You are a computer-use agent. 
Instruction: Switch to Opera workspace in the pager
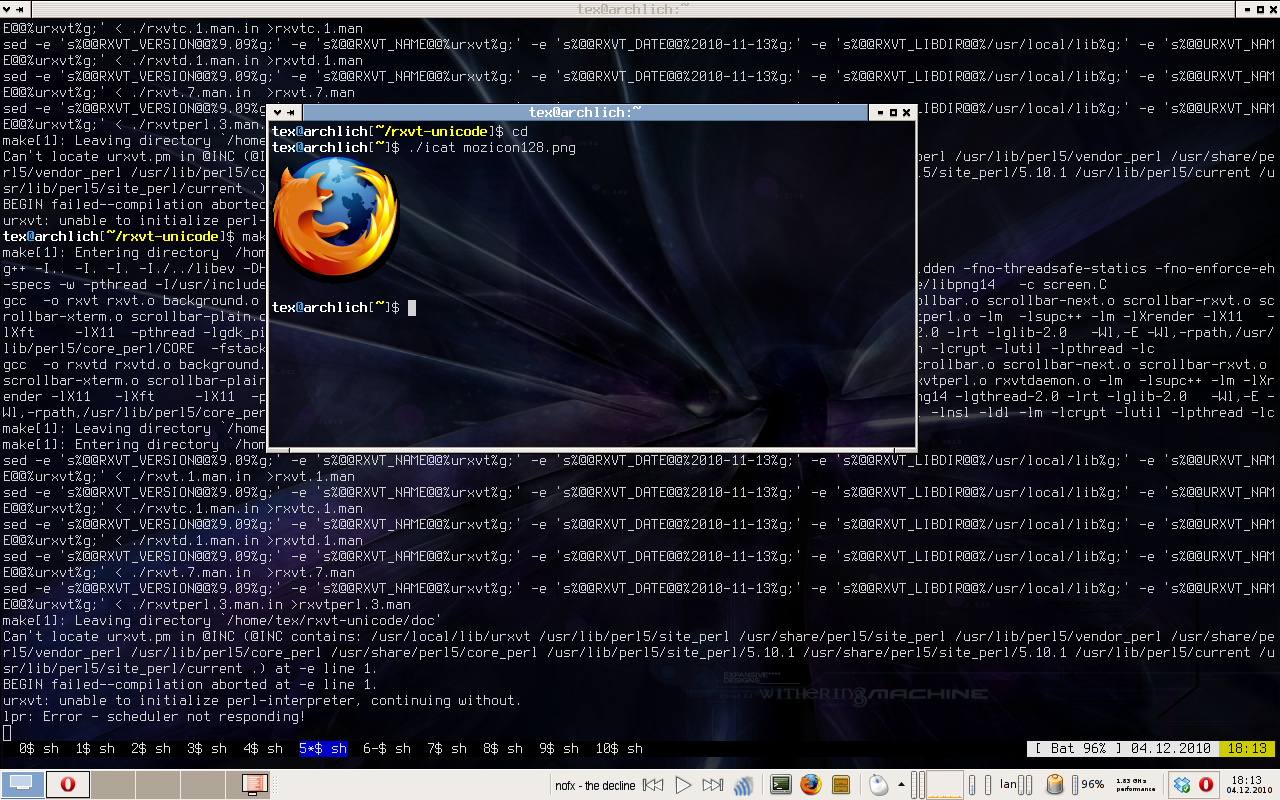click(x=68, y=785)
